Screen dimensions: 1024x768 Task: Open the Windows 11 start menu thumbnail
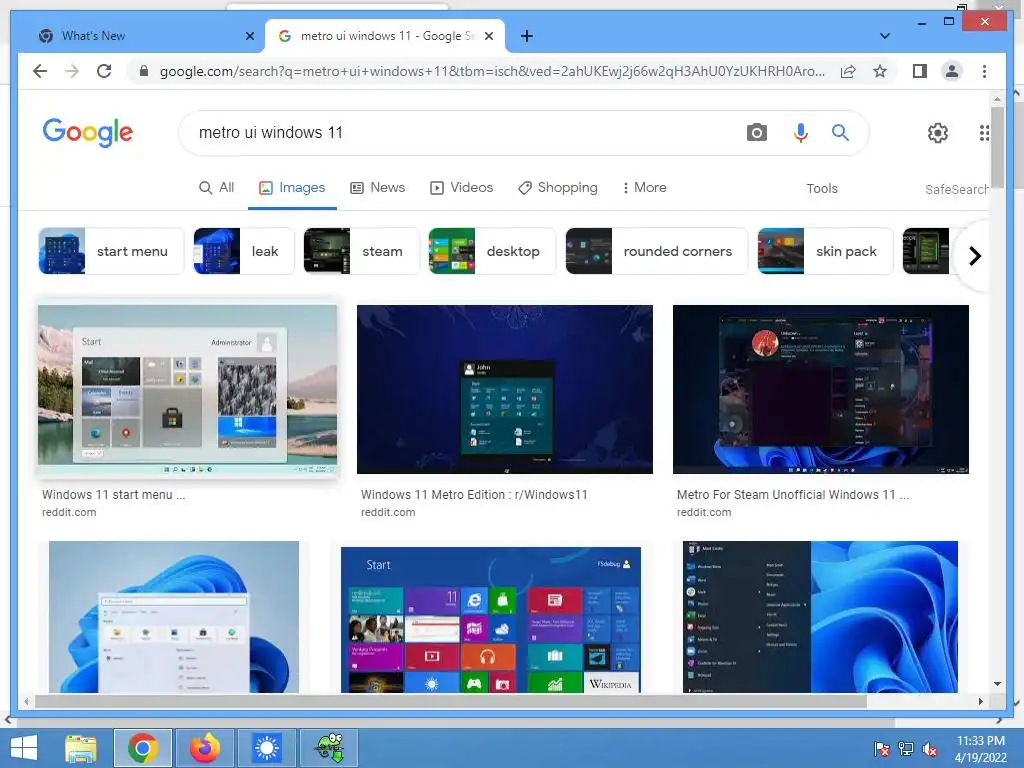point(187,391)
